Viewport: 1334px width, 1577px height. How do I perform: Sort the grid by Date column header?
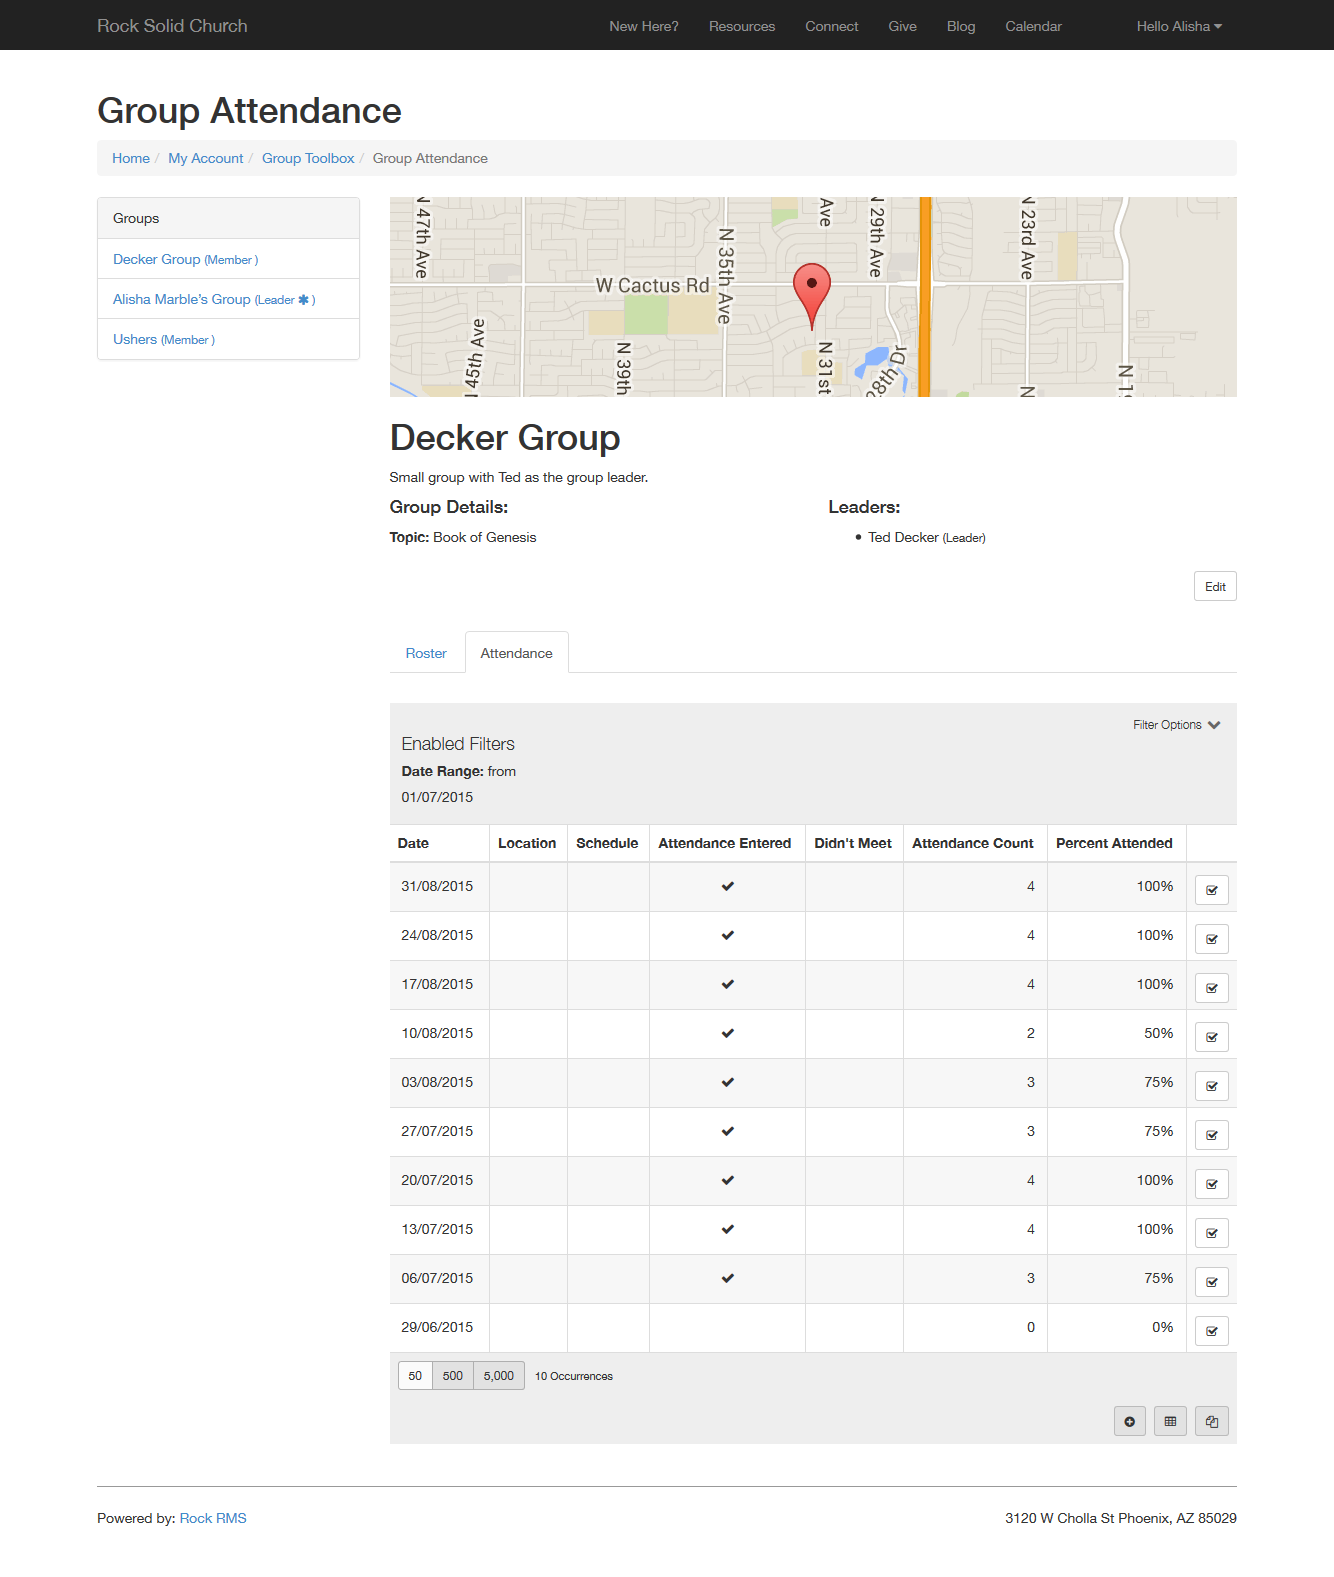click(413, 843)
